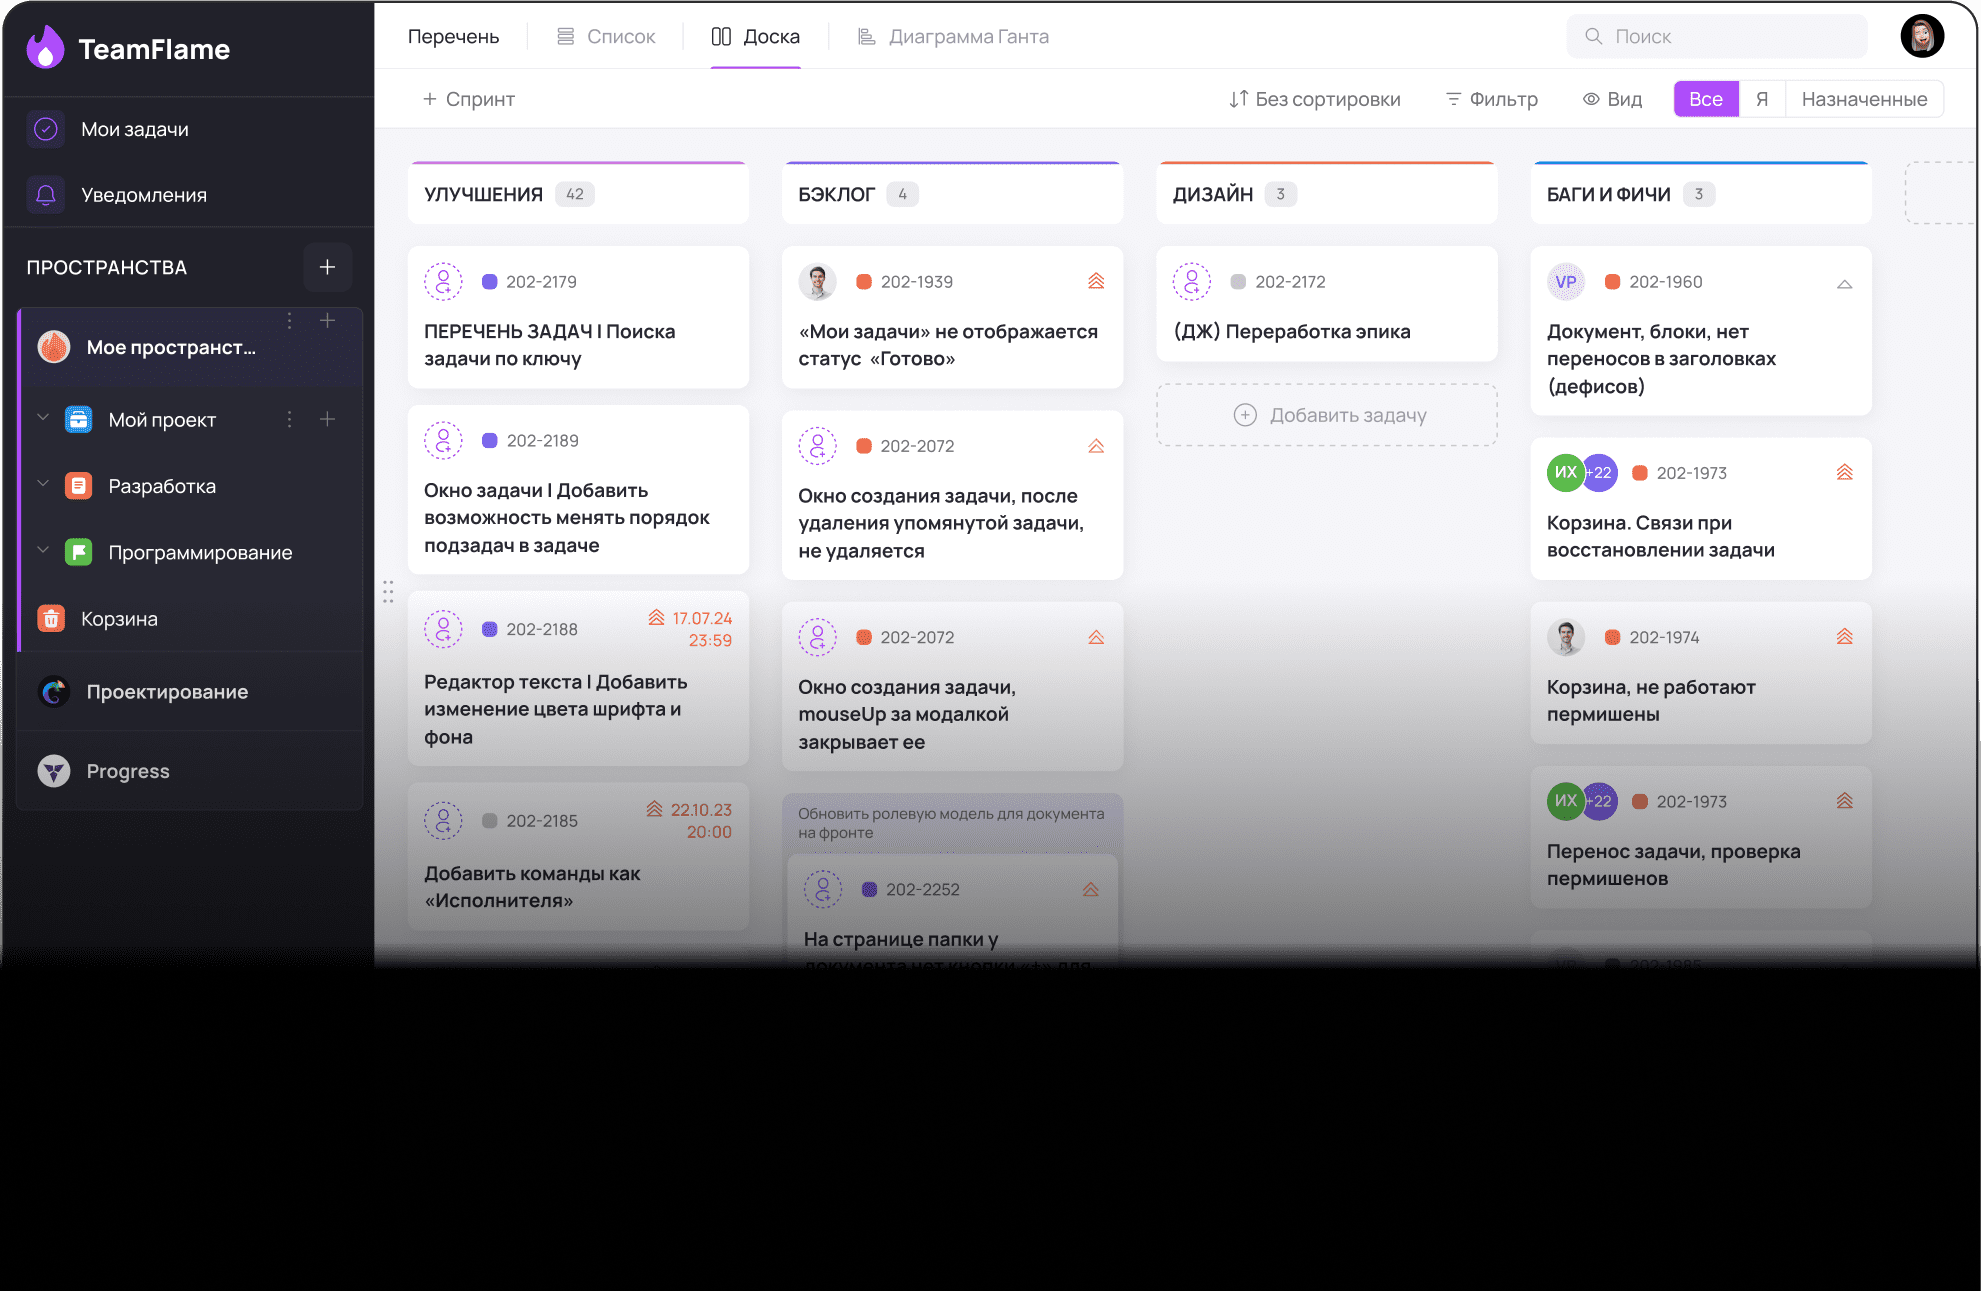Click the user profile avatar
Viewport: 1981px width, 1291px height.
coord(1921,37)
